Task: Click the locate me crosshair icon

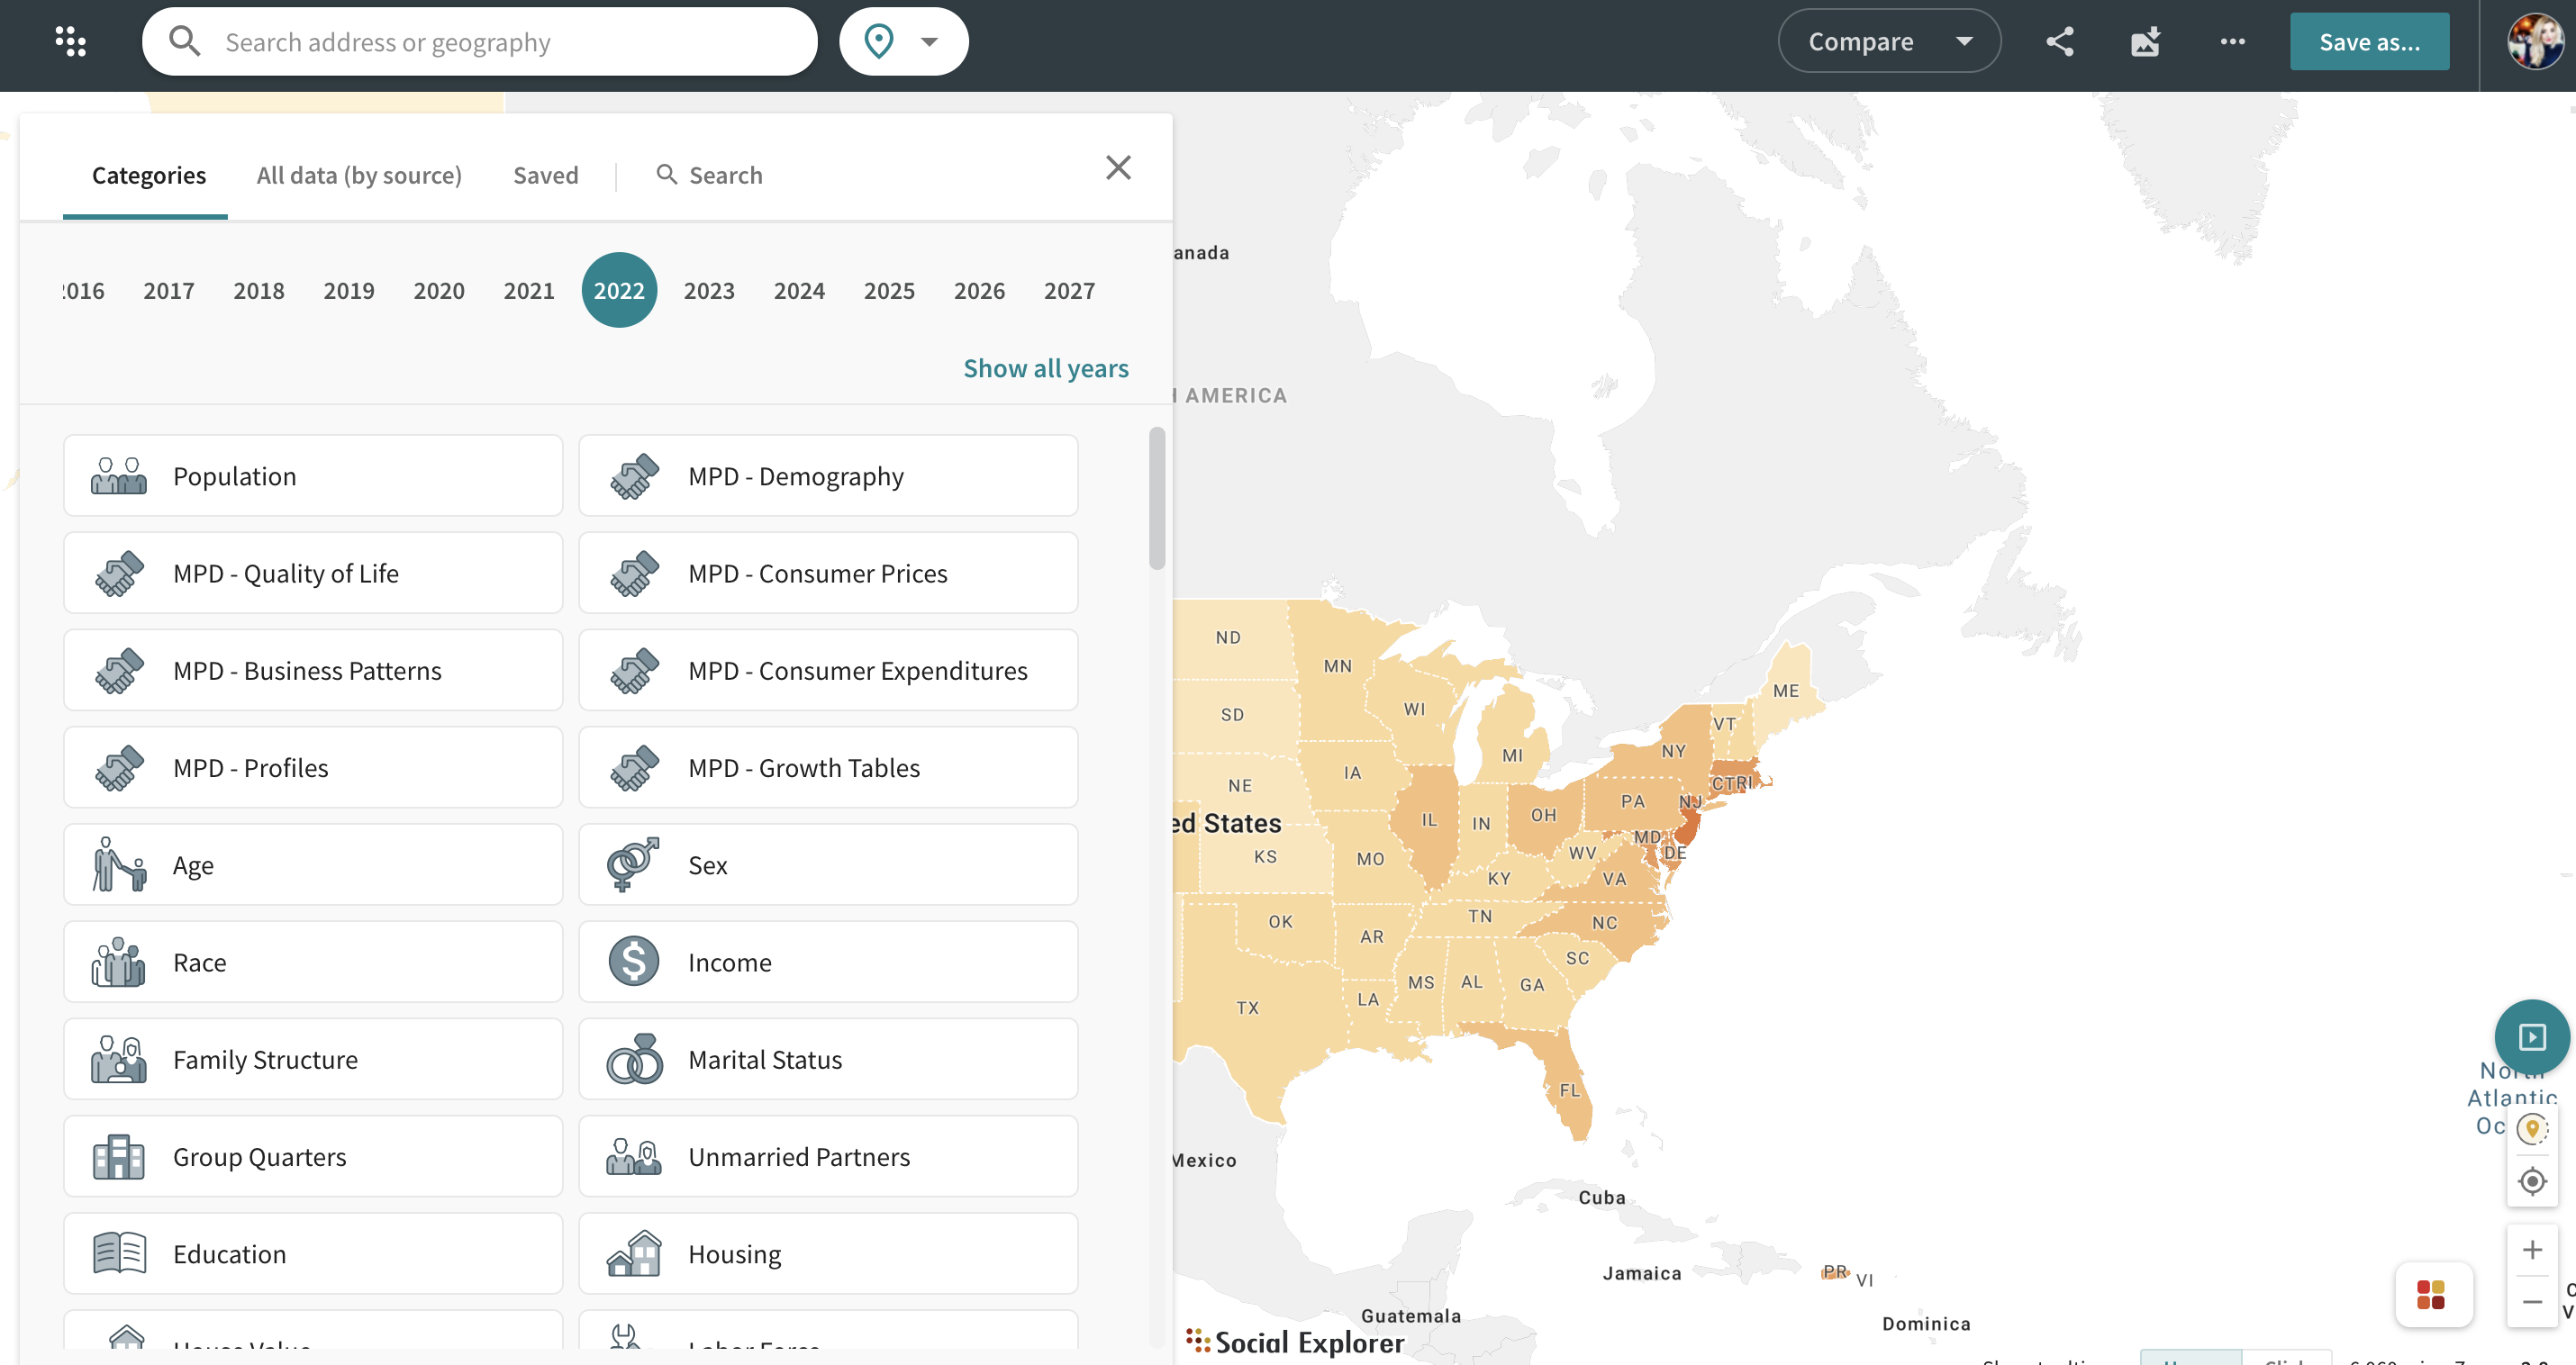Action: point(2531,1181)
